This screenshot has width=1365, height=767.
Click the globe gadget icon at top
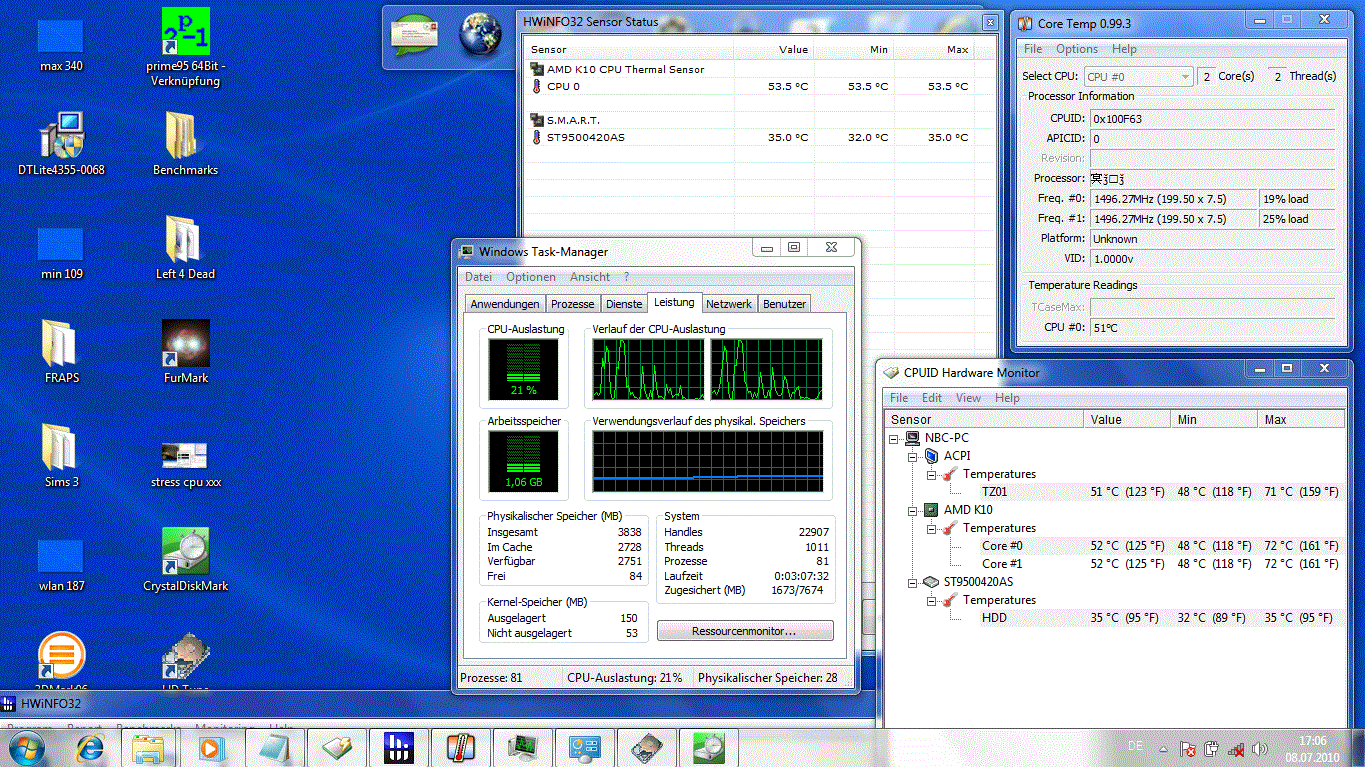(x=480, y=35)
